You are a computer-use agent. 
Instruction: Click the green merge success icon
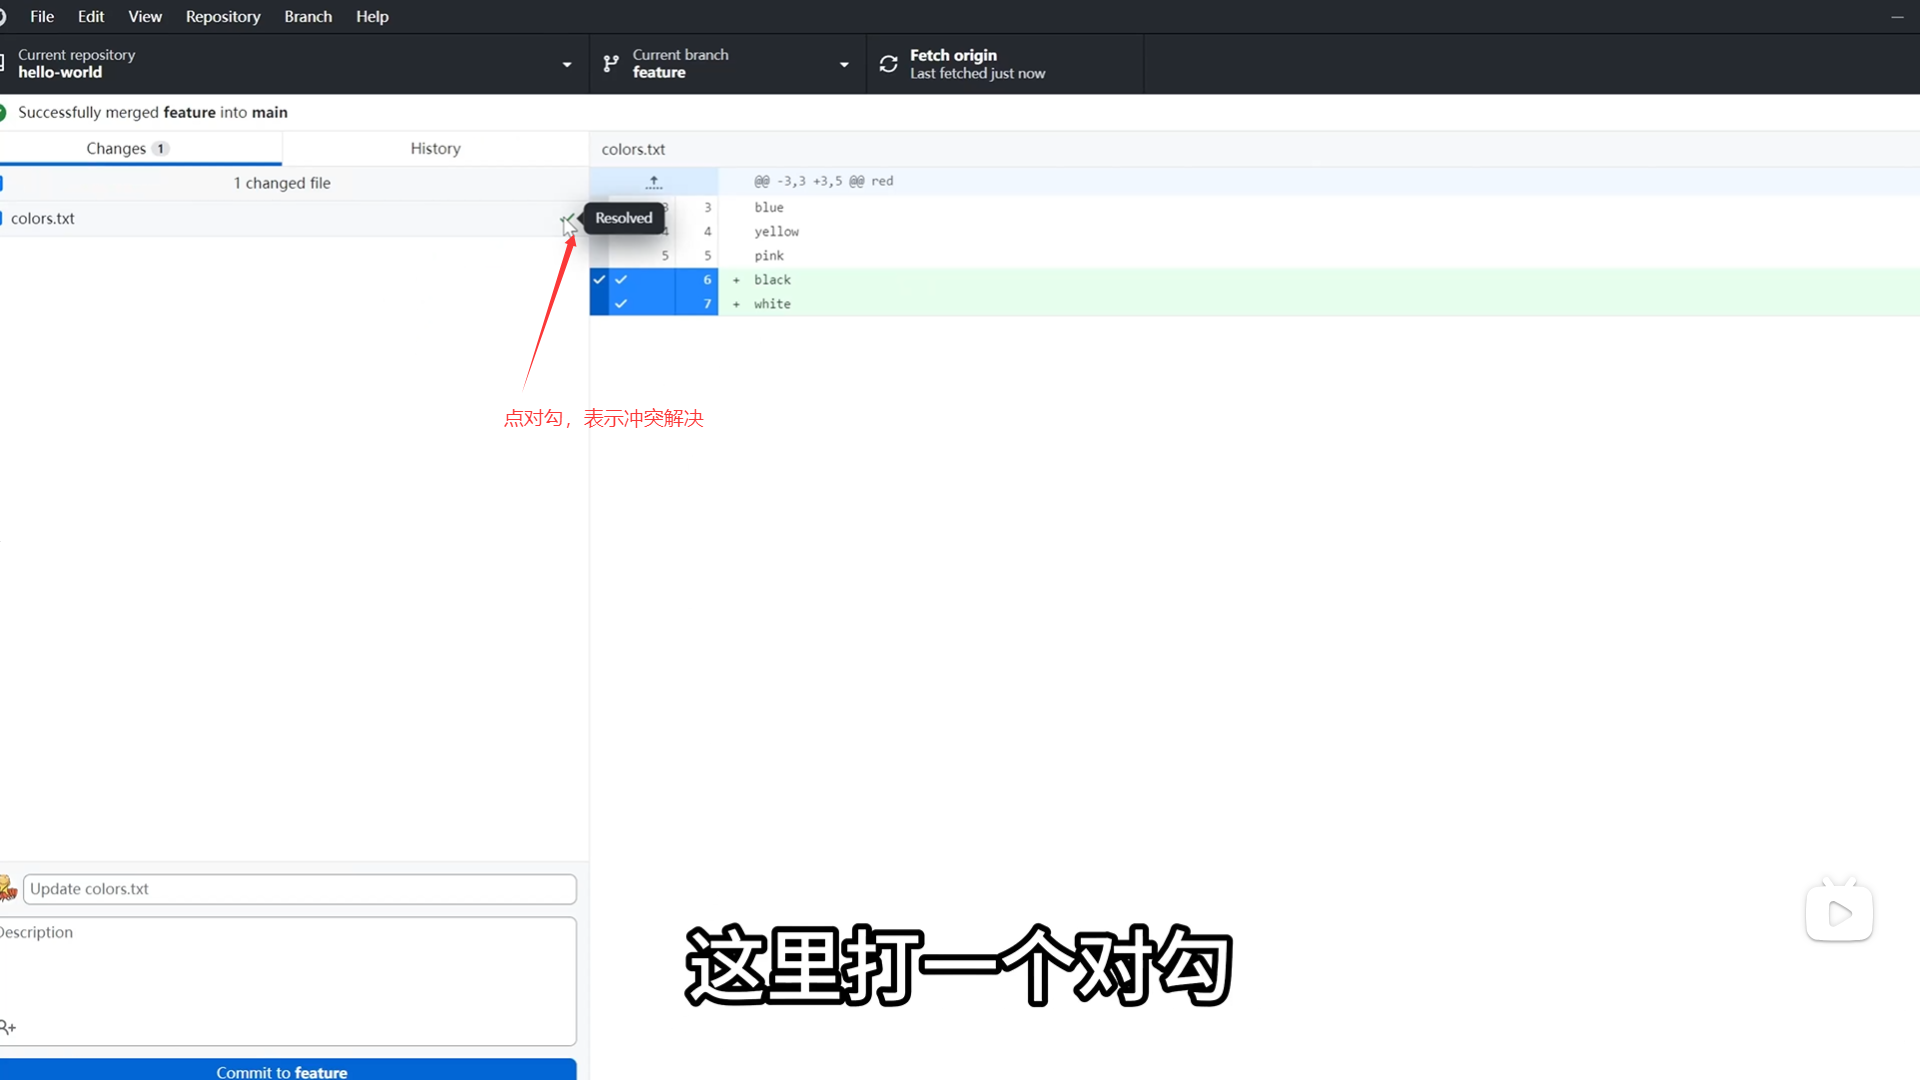[x=3, y=112]
